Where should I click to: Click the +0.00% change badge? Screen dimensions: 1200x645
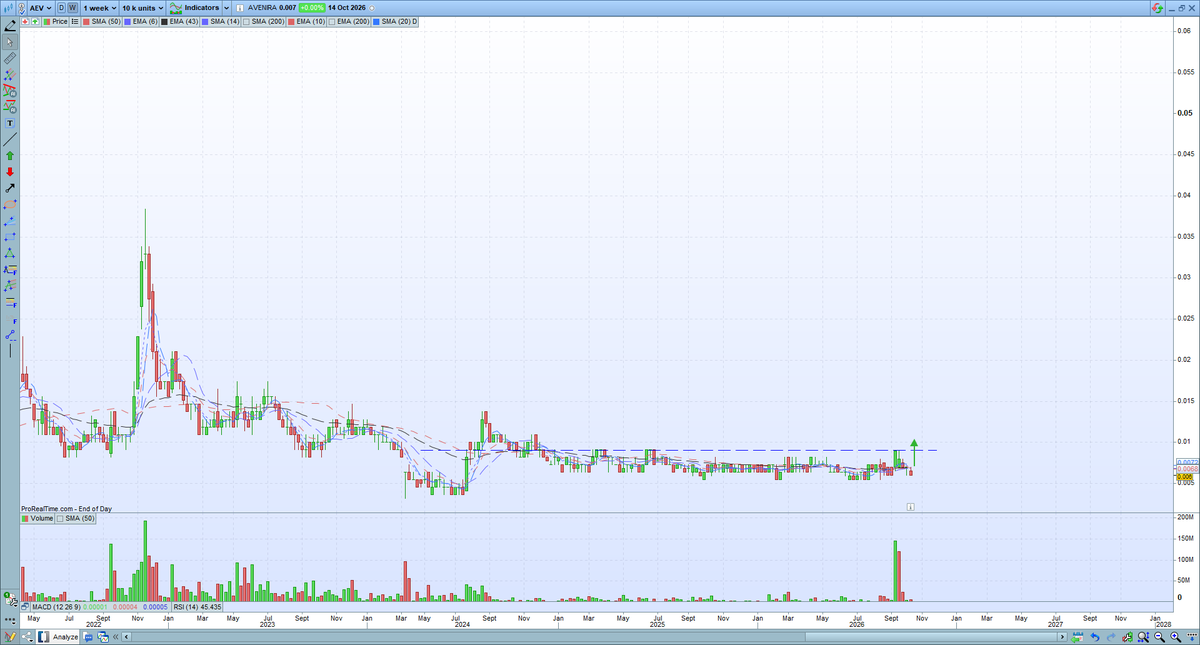[312, 8]
